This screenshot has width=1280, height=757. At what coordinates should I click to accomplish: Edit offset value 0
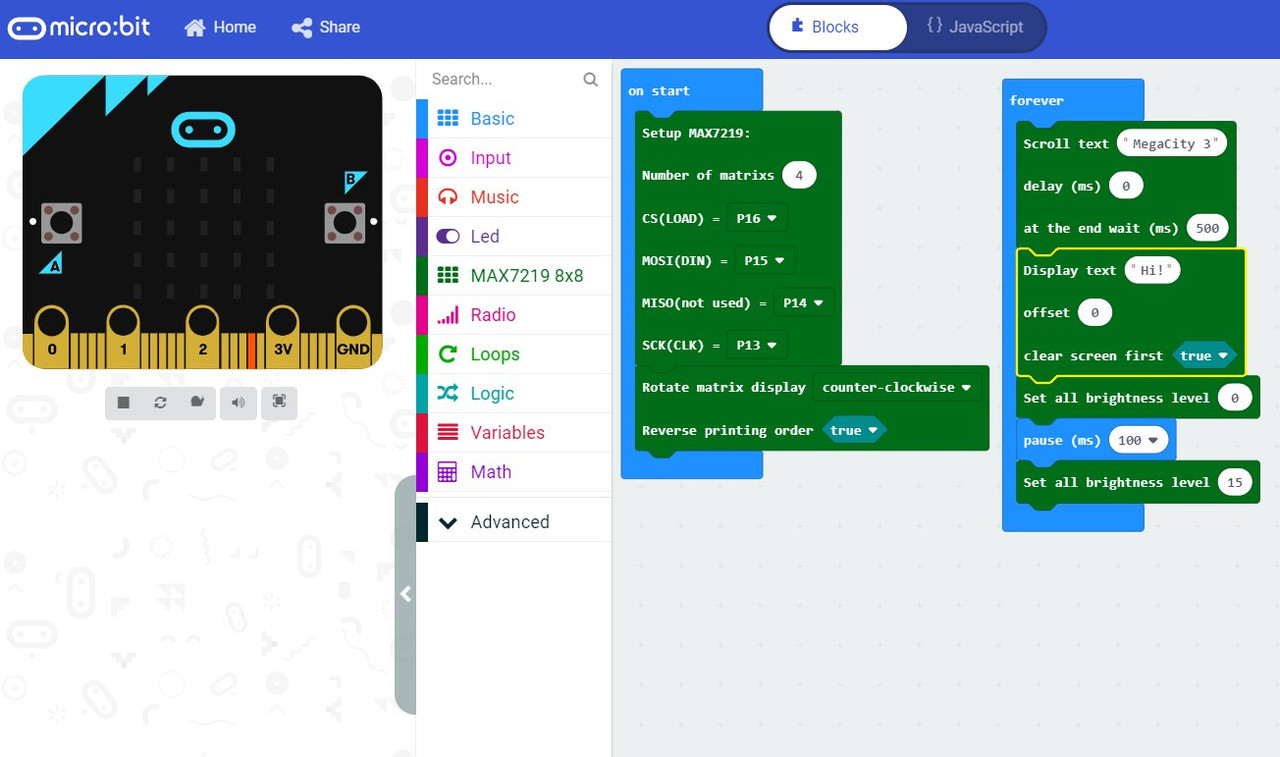point(1095,313)
